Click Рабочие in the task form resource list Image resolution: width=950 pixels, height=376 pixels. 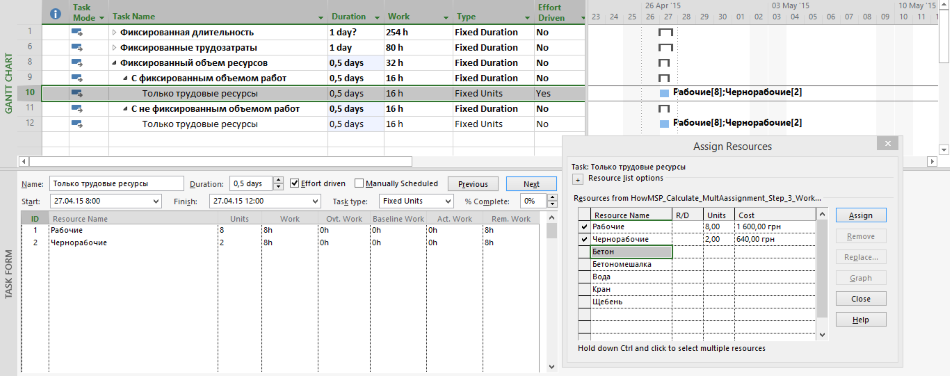pos(67,231)
